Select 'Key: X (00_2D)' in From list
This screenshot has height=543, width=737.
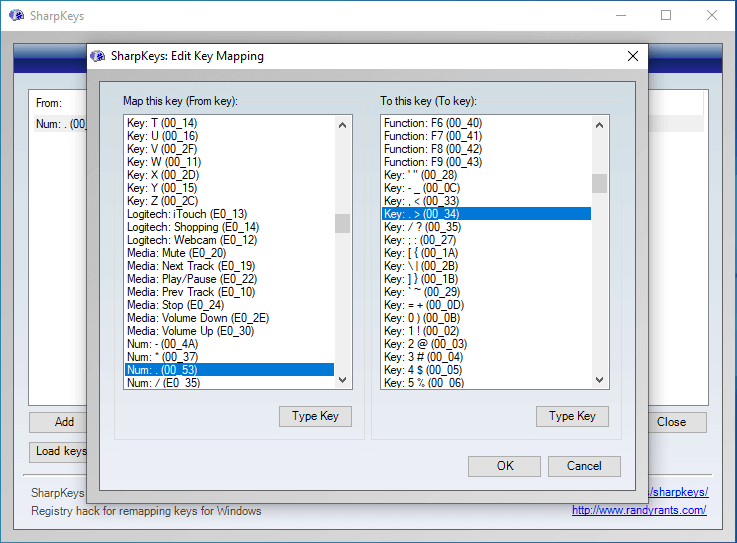coord(230,175)
